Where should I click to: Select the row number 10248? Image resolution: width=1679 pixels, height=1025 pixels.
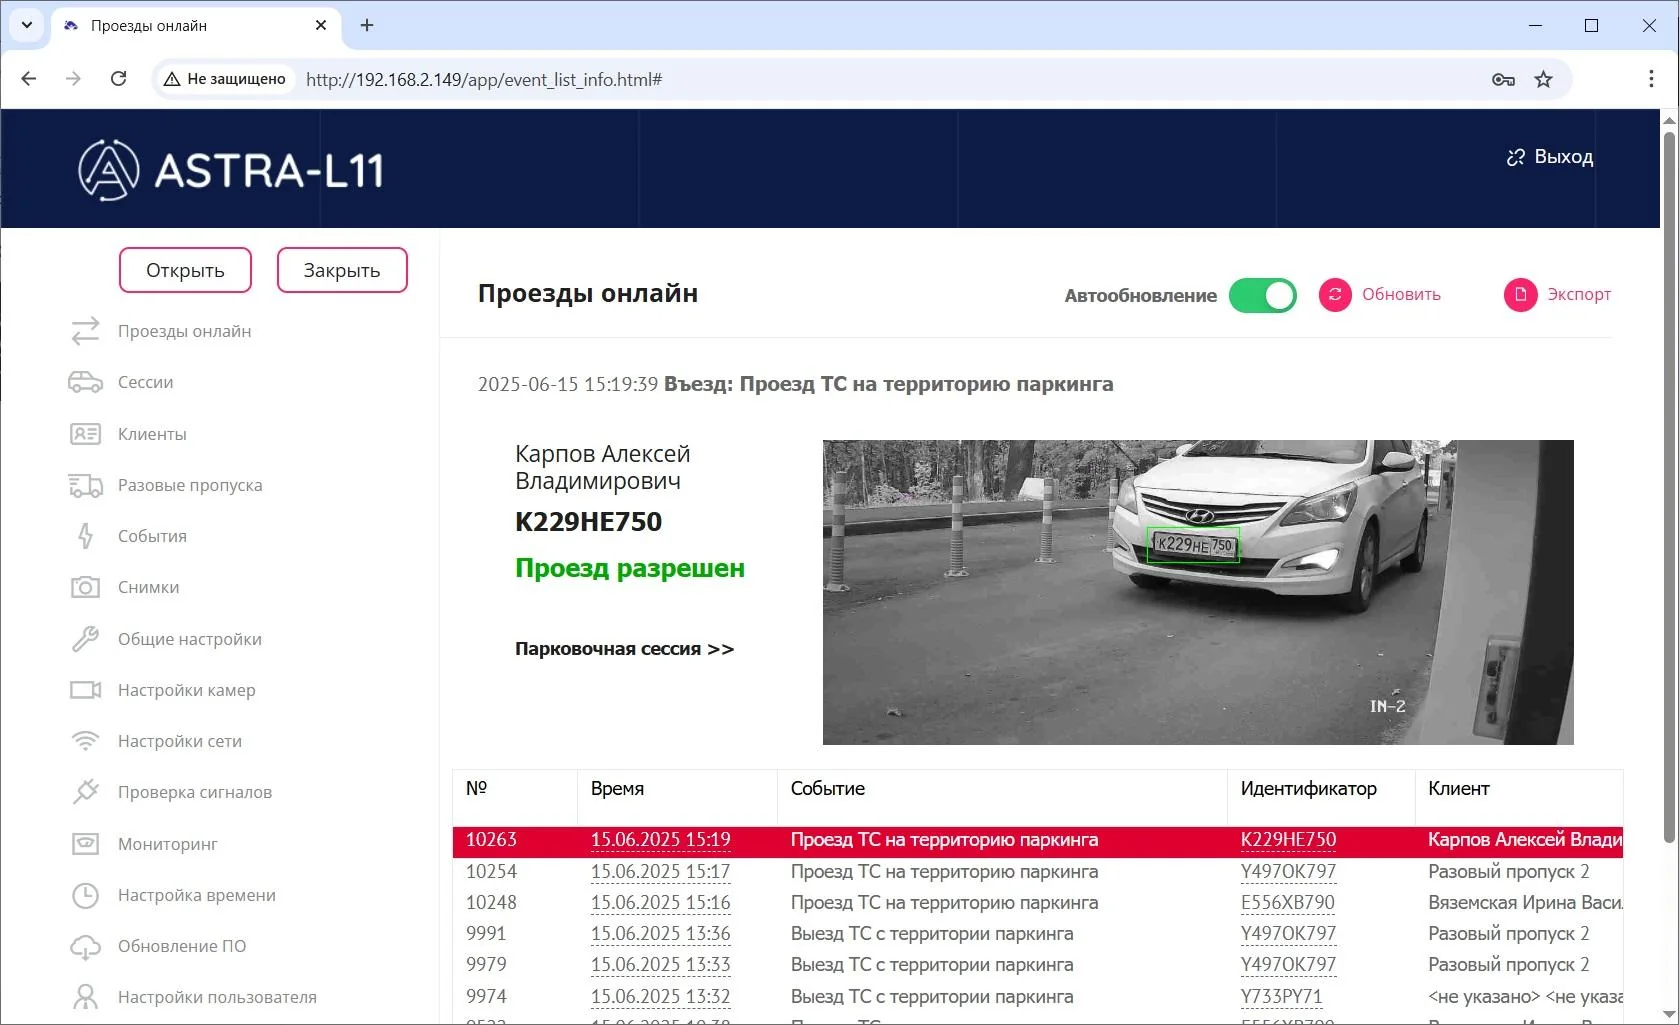(x=491, y=902)
